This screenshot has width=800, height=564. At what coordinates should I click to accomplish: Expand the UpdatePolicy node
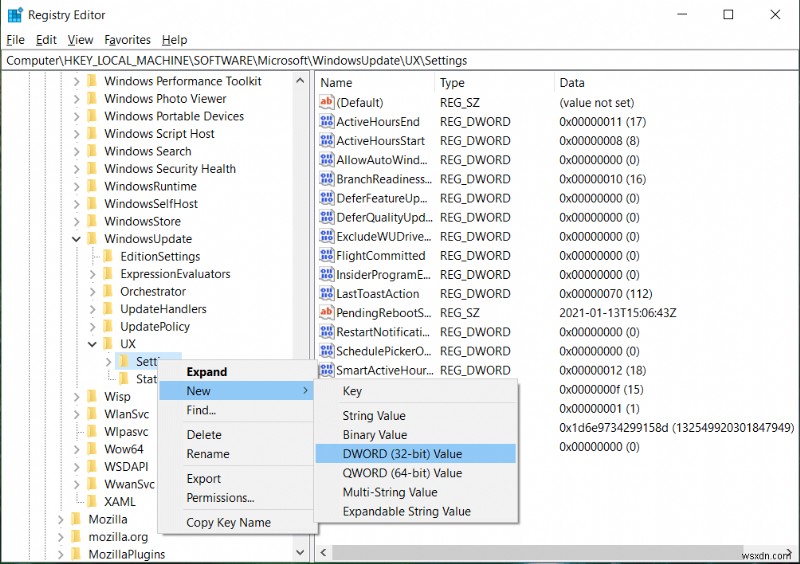92,327
